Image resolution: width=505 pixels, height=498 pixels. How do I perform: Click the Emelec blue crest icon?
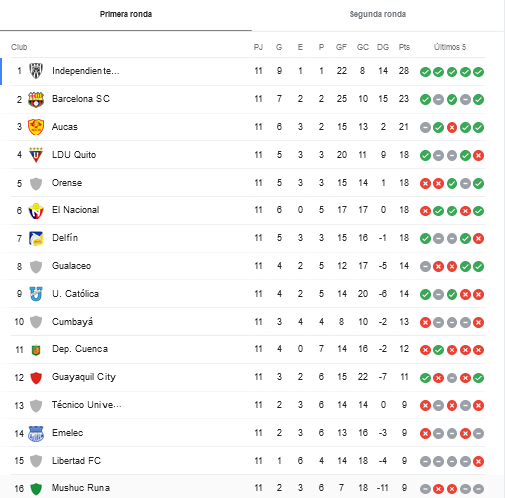point(36,433)
